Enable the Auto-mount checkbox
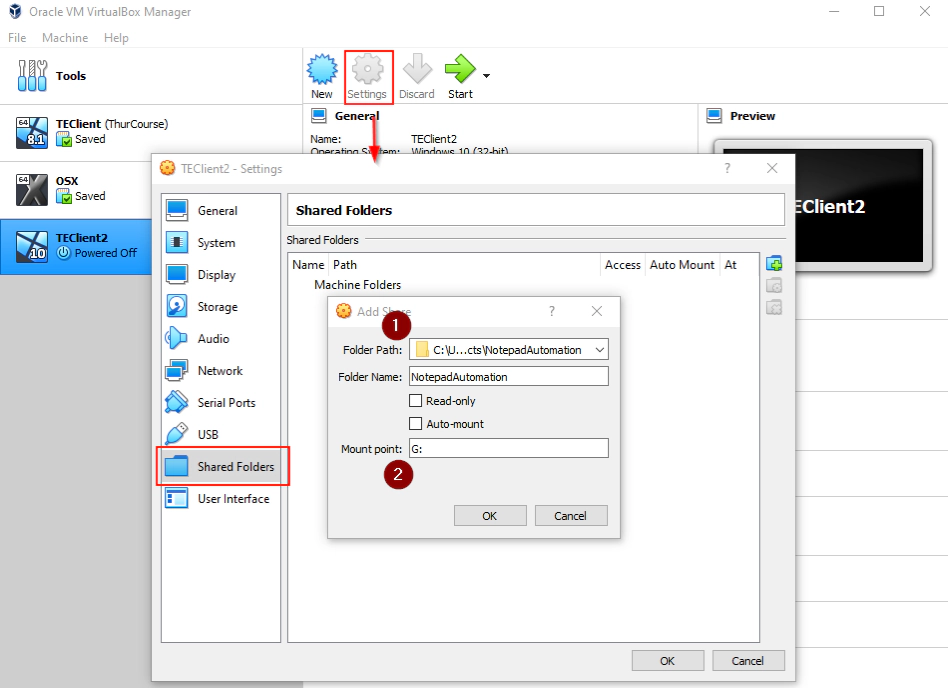Screen dimensions: 948x688 coord(416,424)
